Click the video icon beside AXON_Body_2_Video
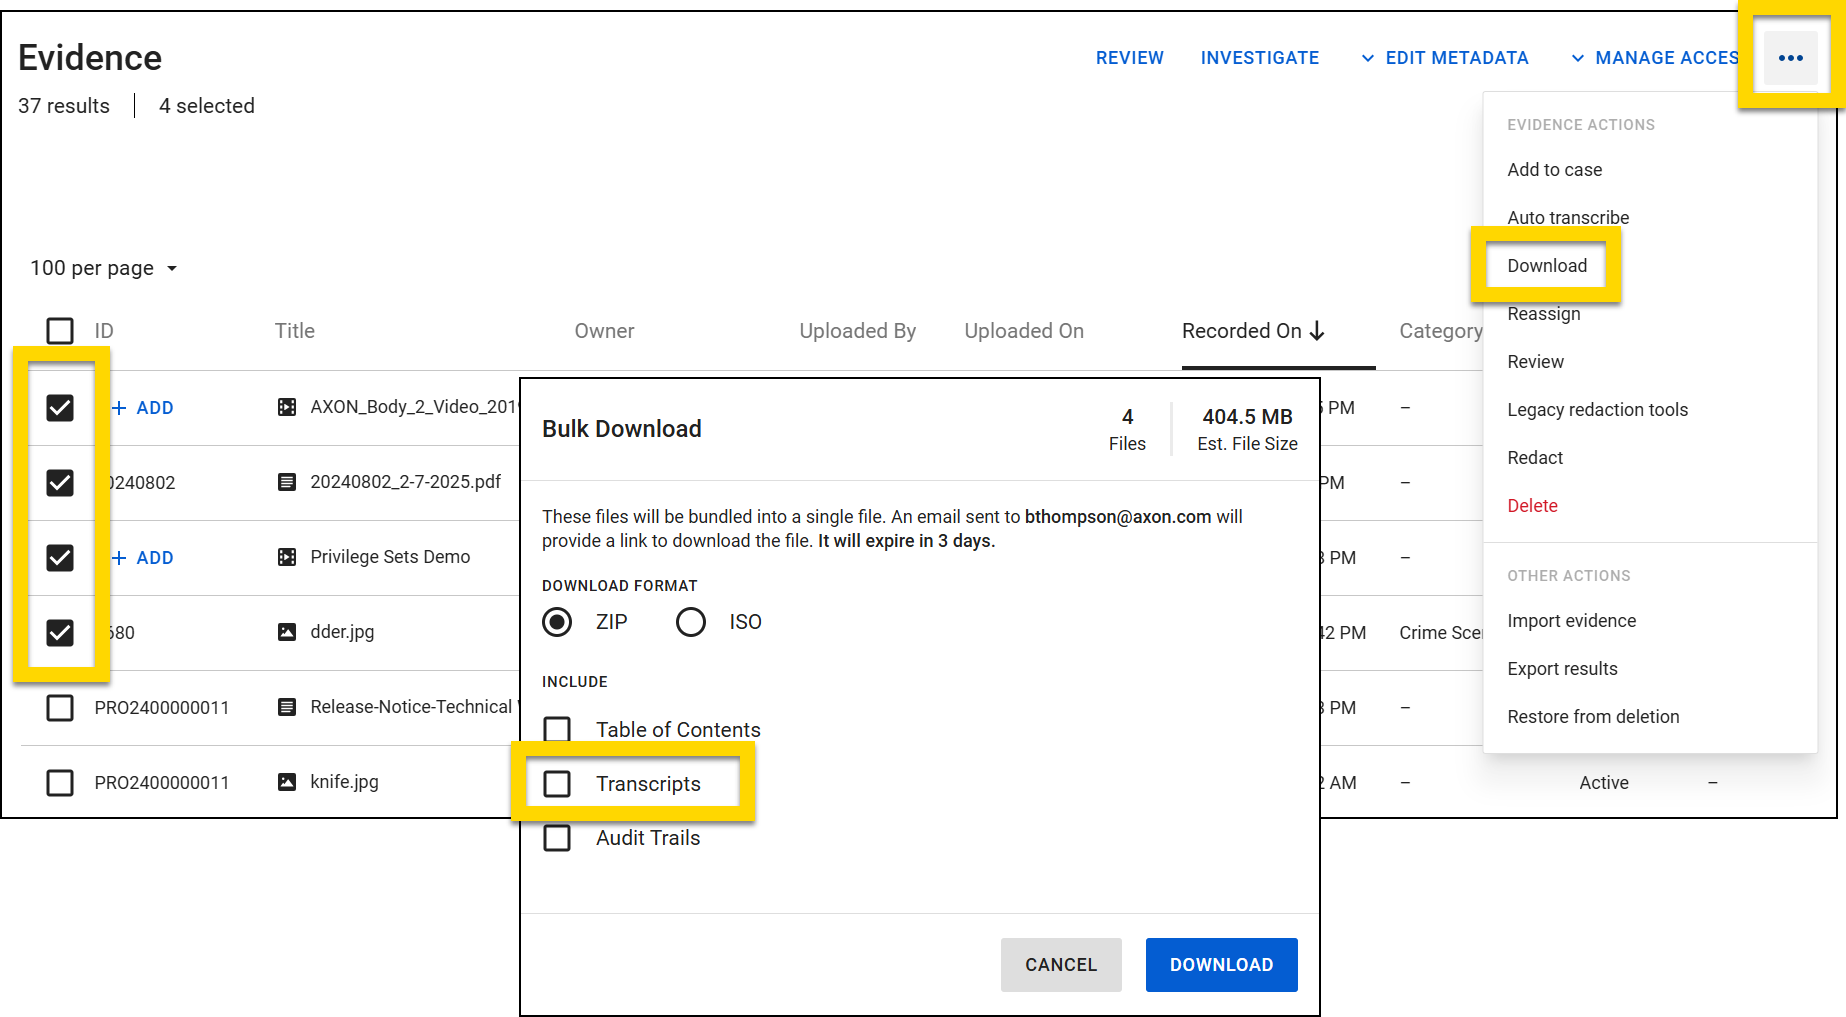Image resolution: width=1846 pixels, height=1017 pixels. [286, 407]
